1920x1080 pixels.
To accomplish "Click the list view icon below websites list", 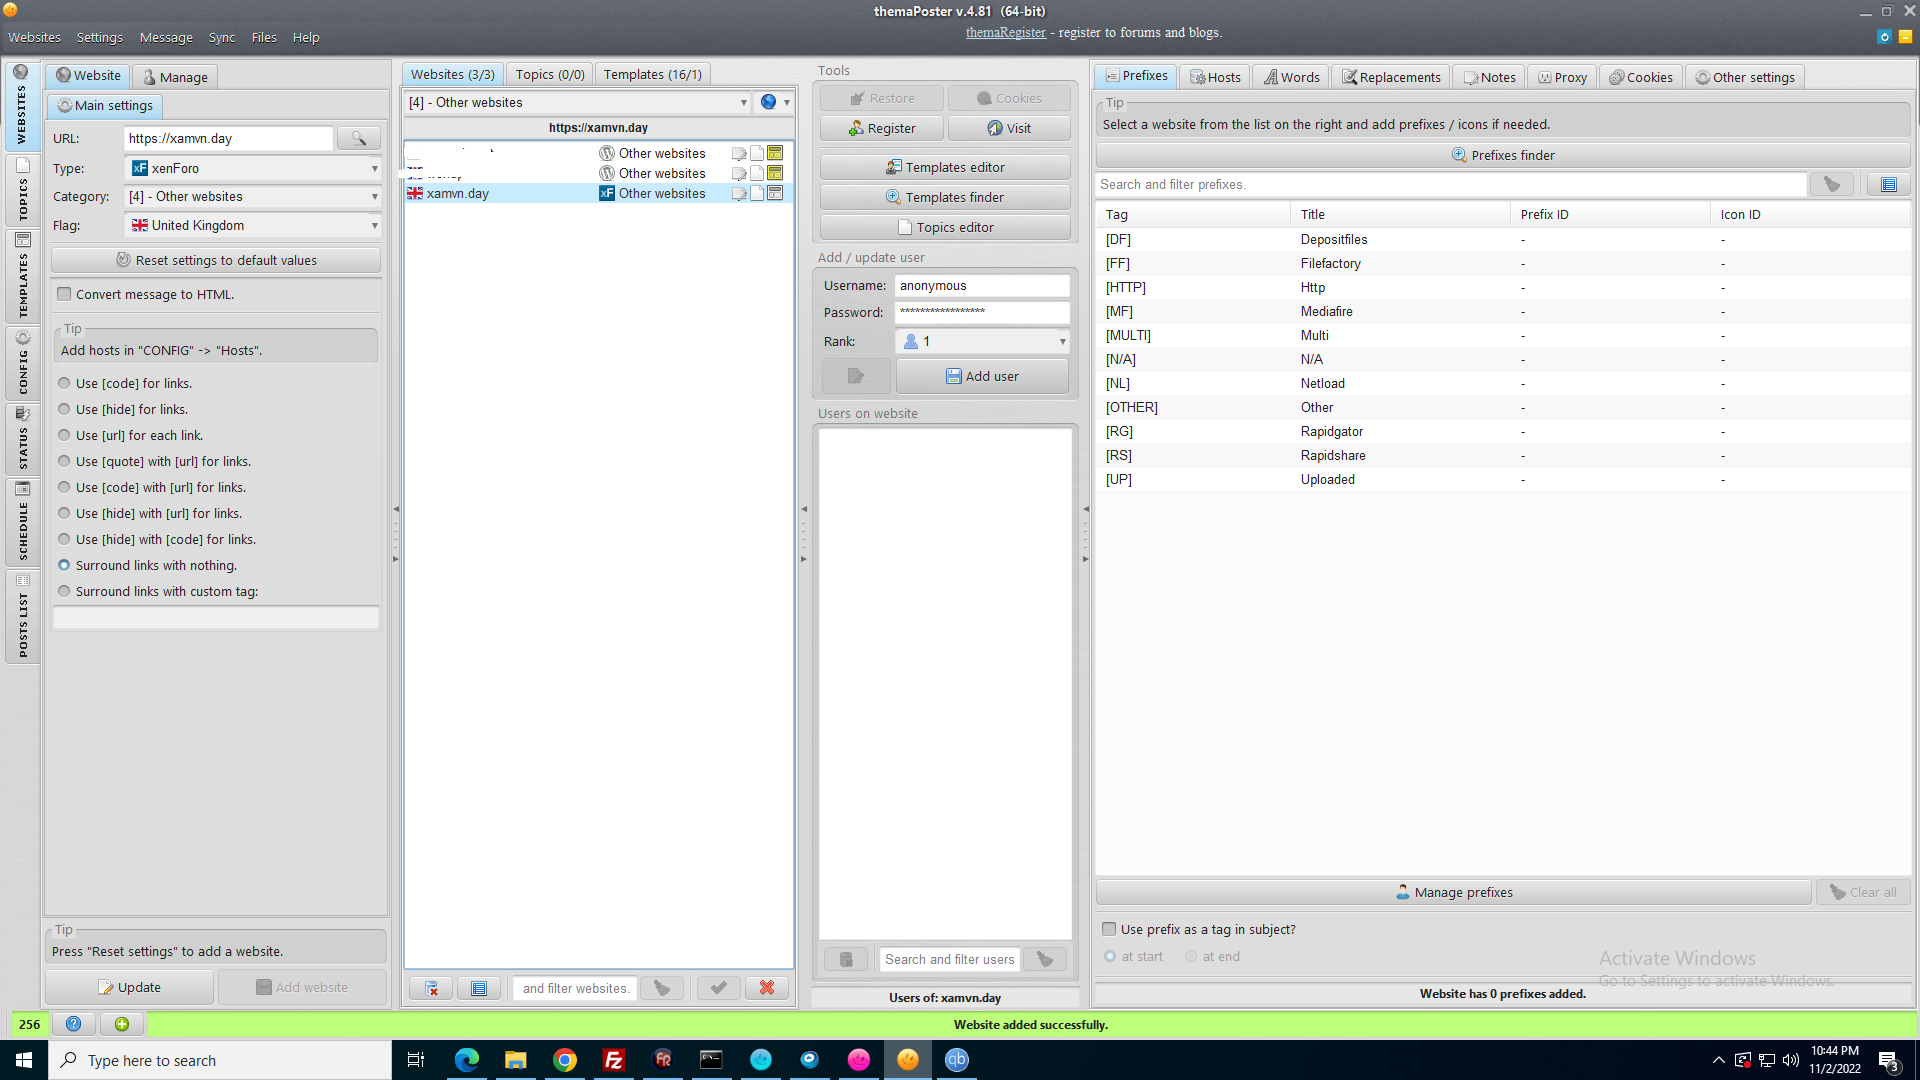I will coord(479,988).
